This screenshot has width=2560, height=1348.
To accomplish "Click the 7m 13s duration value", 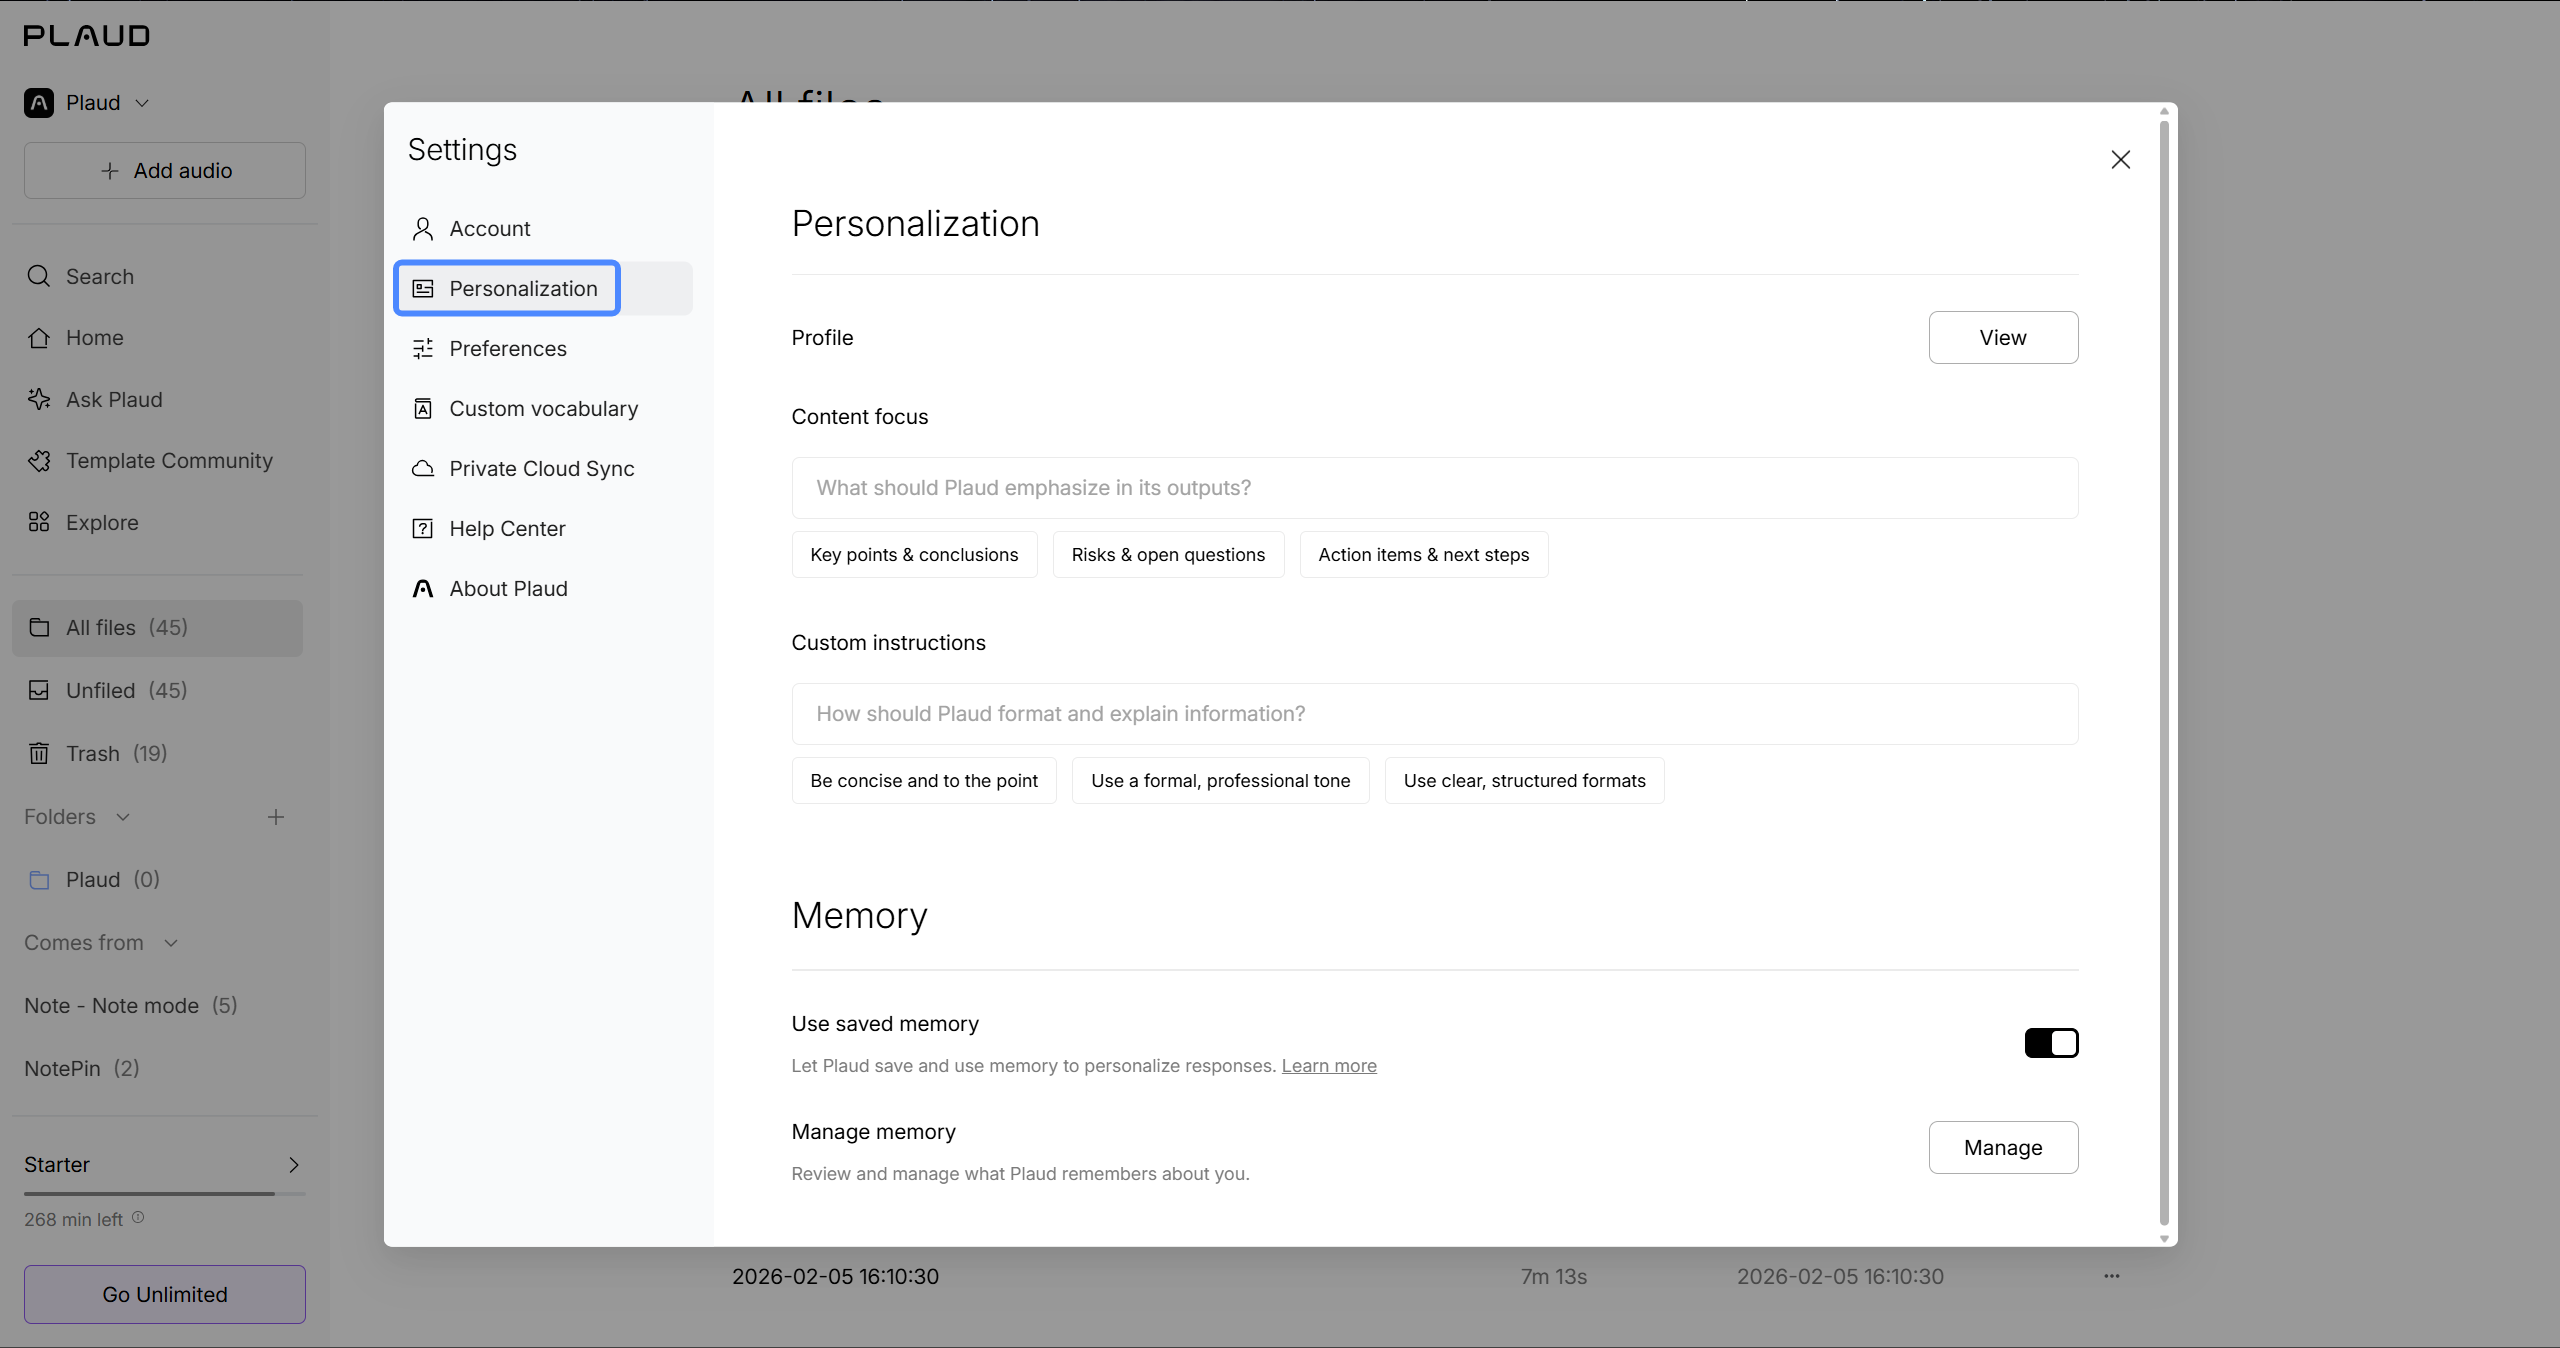I will [1554, 1277].
